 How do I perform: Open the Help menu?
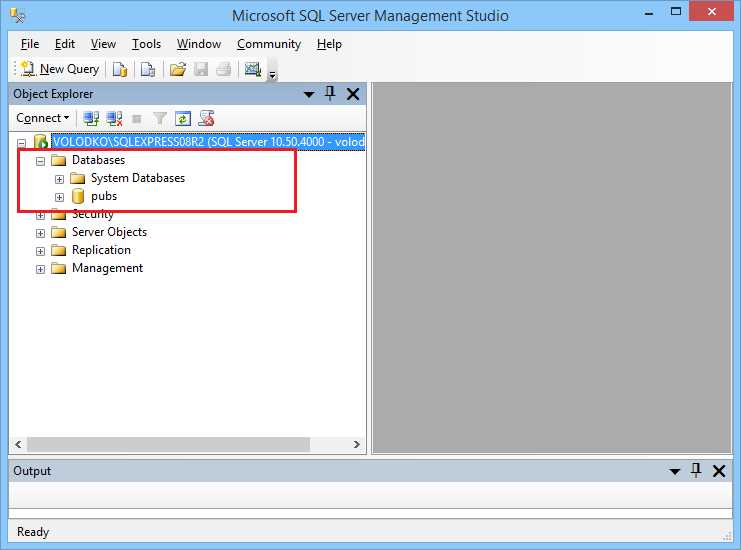pos(329,44)
